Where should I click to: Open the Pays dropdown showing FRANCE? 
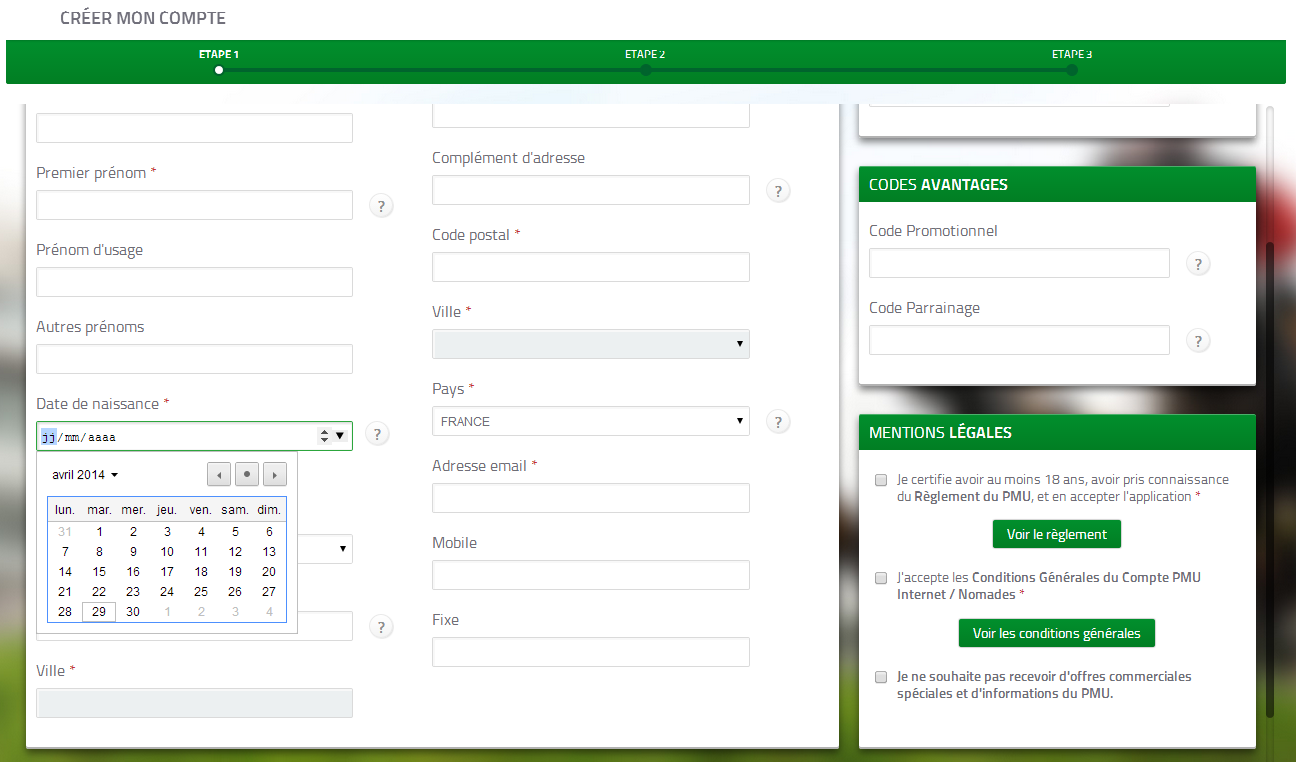[x=590, y=422]
